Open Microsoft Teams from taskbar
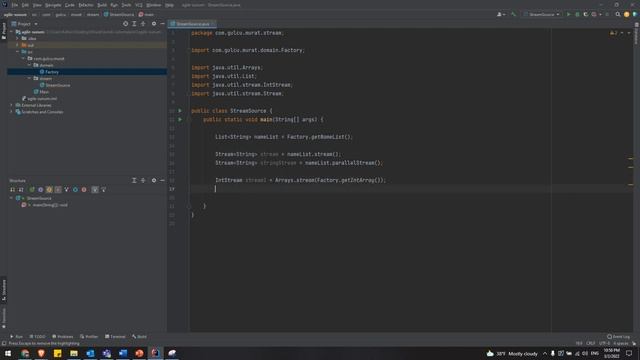The width and height of the screenshot is (640, 360). [x=107, y=353]
